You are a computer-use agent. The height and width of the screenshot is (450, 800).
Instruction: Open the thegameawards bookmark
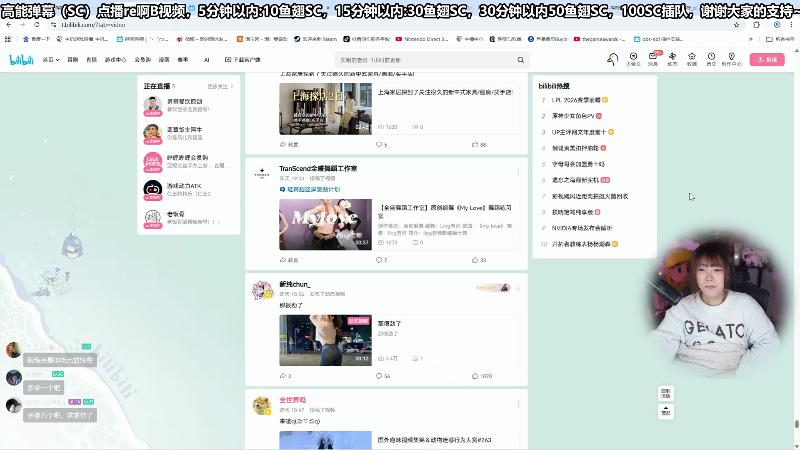[600, 39]
